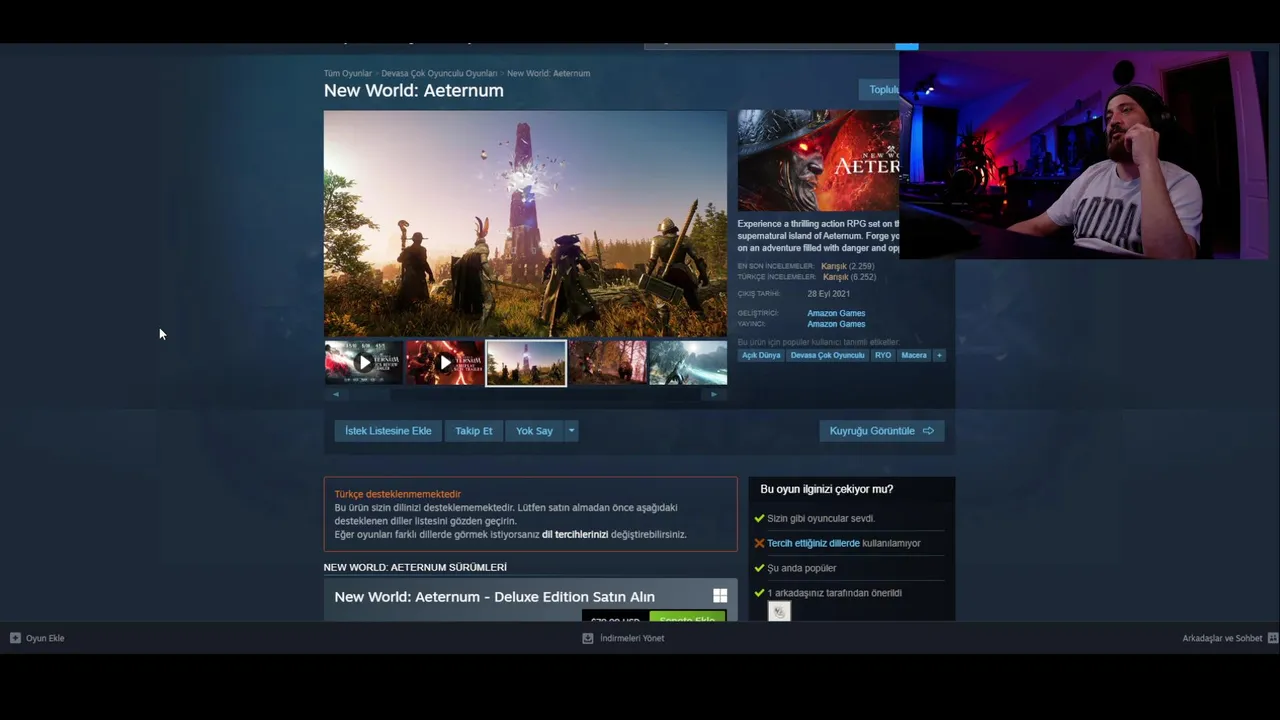Click plus icon to add tags

[x=938, y=355]
